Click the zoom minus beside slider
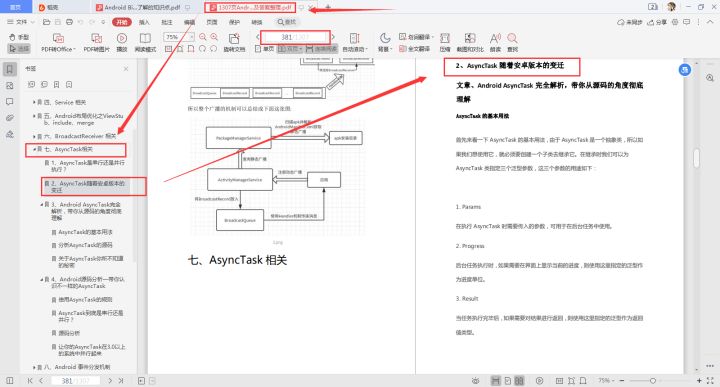 click(x=622, y=381)
